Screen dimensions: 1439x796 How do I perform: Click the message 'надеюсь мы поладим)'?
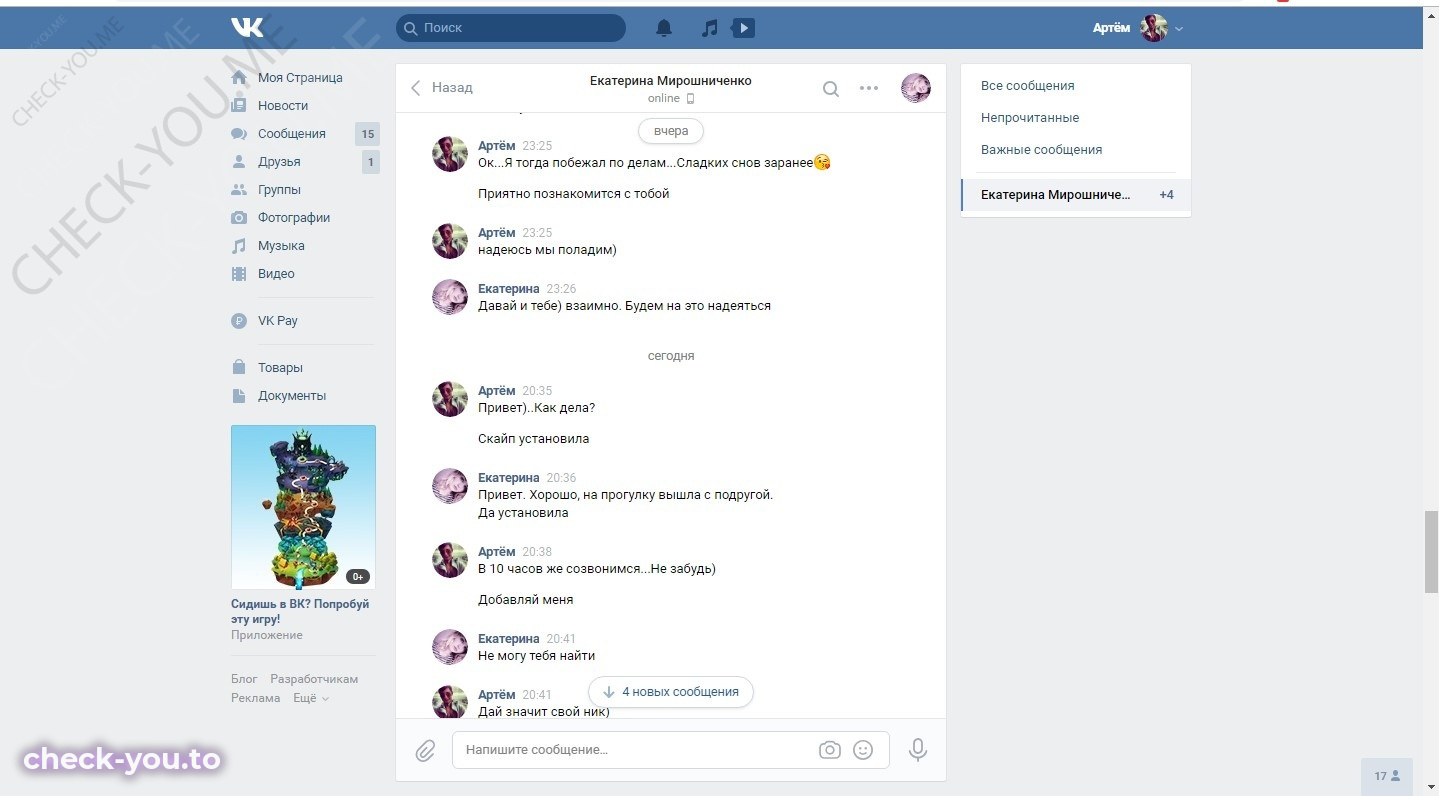547,250
